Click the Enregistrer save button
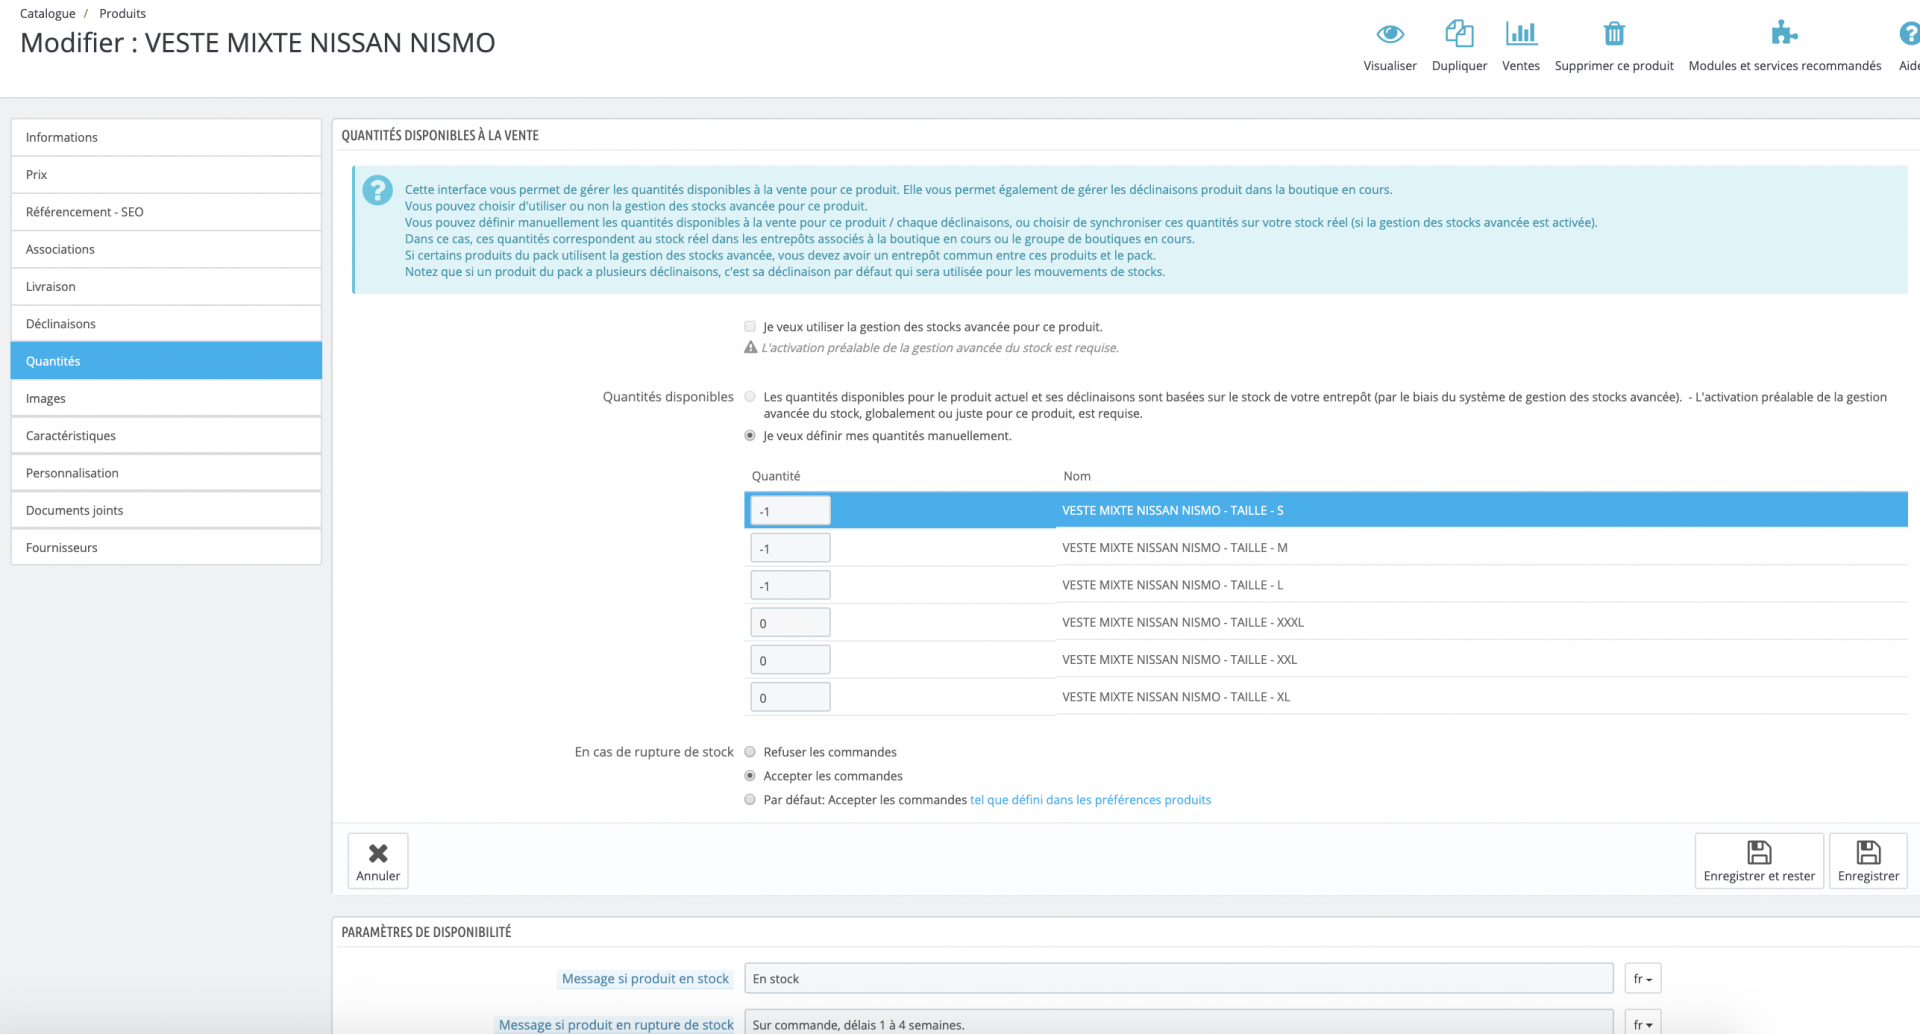The image size is (1920, 1034). (1868, 860)
